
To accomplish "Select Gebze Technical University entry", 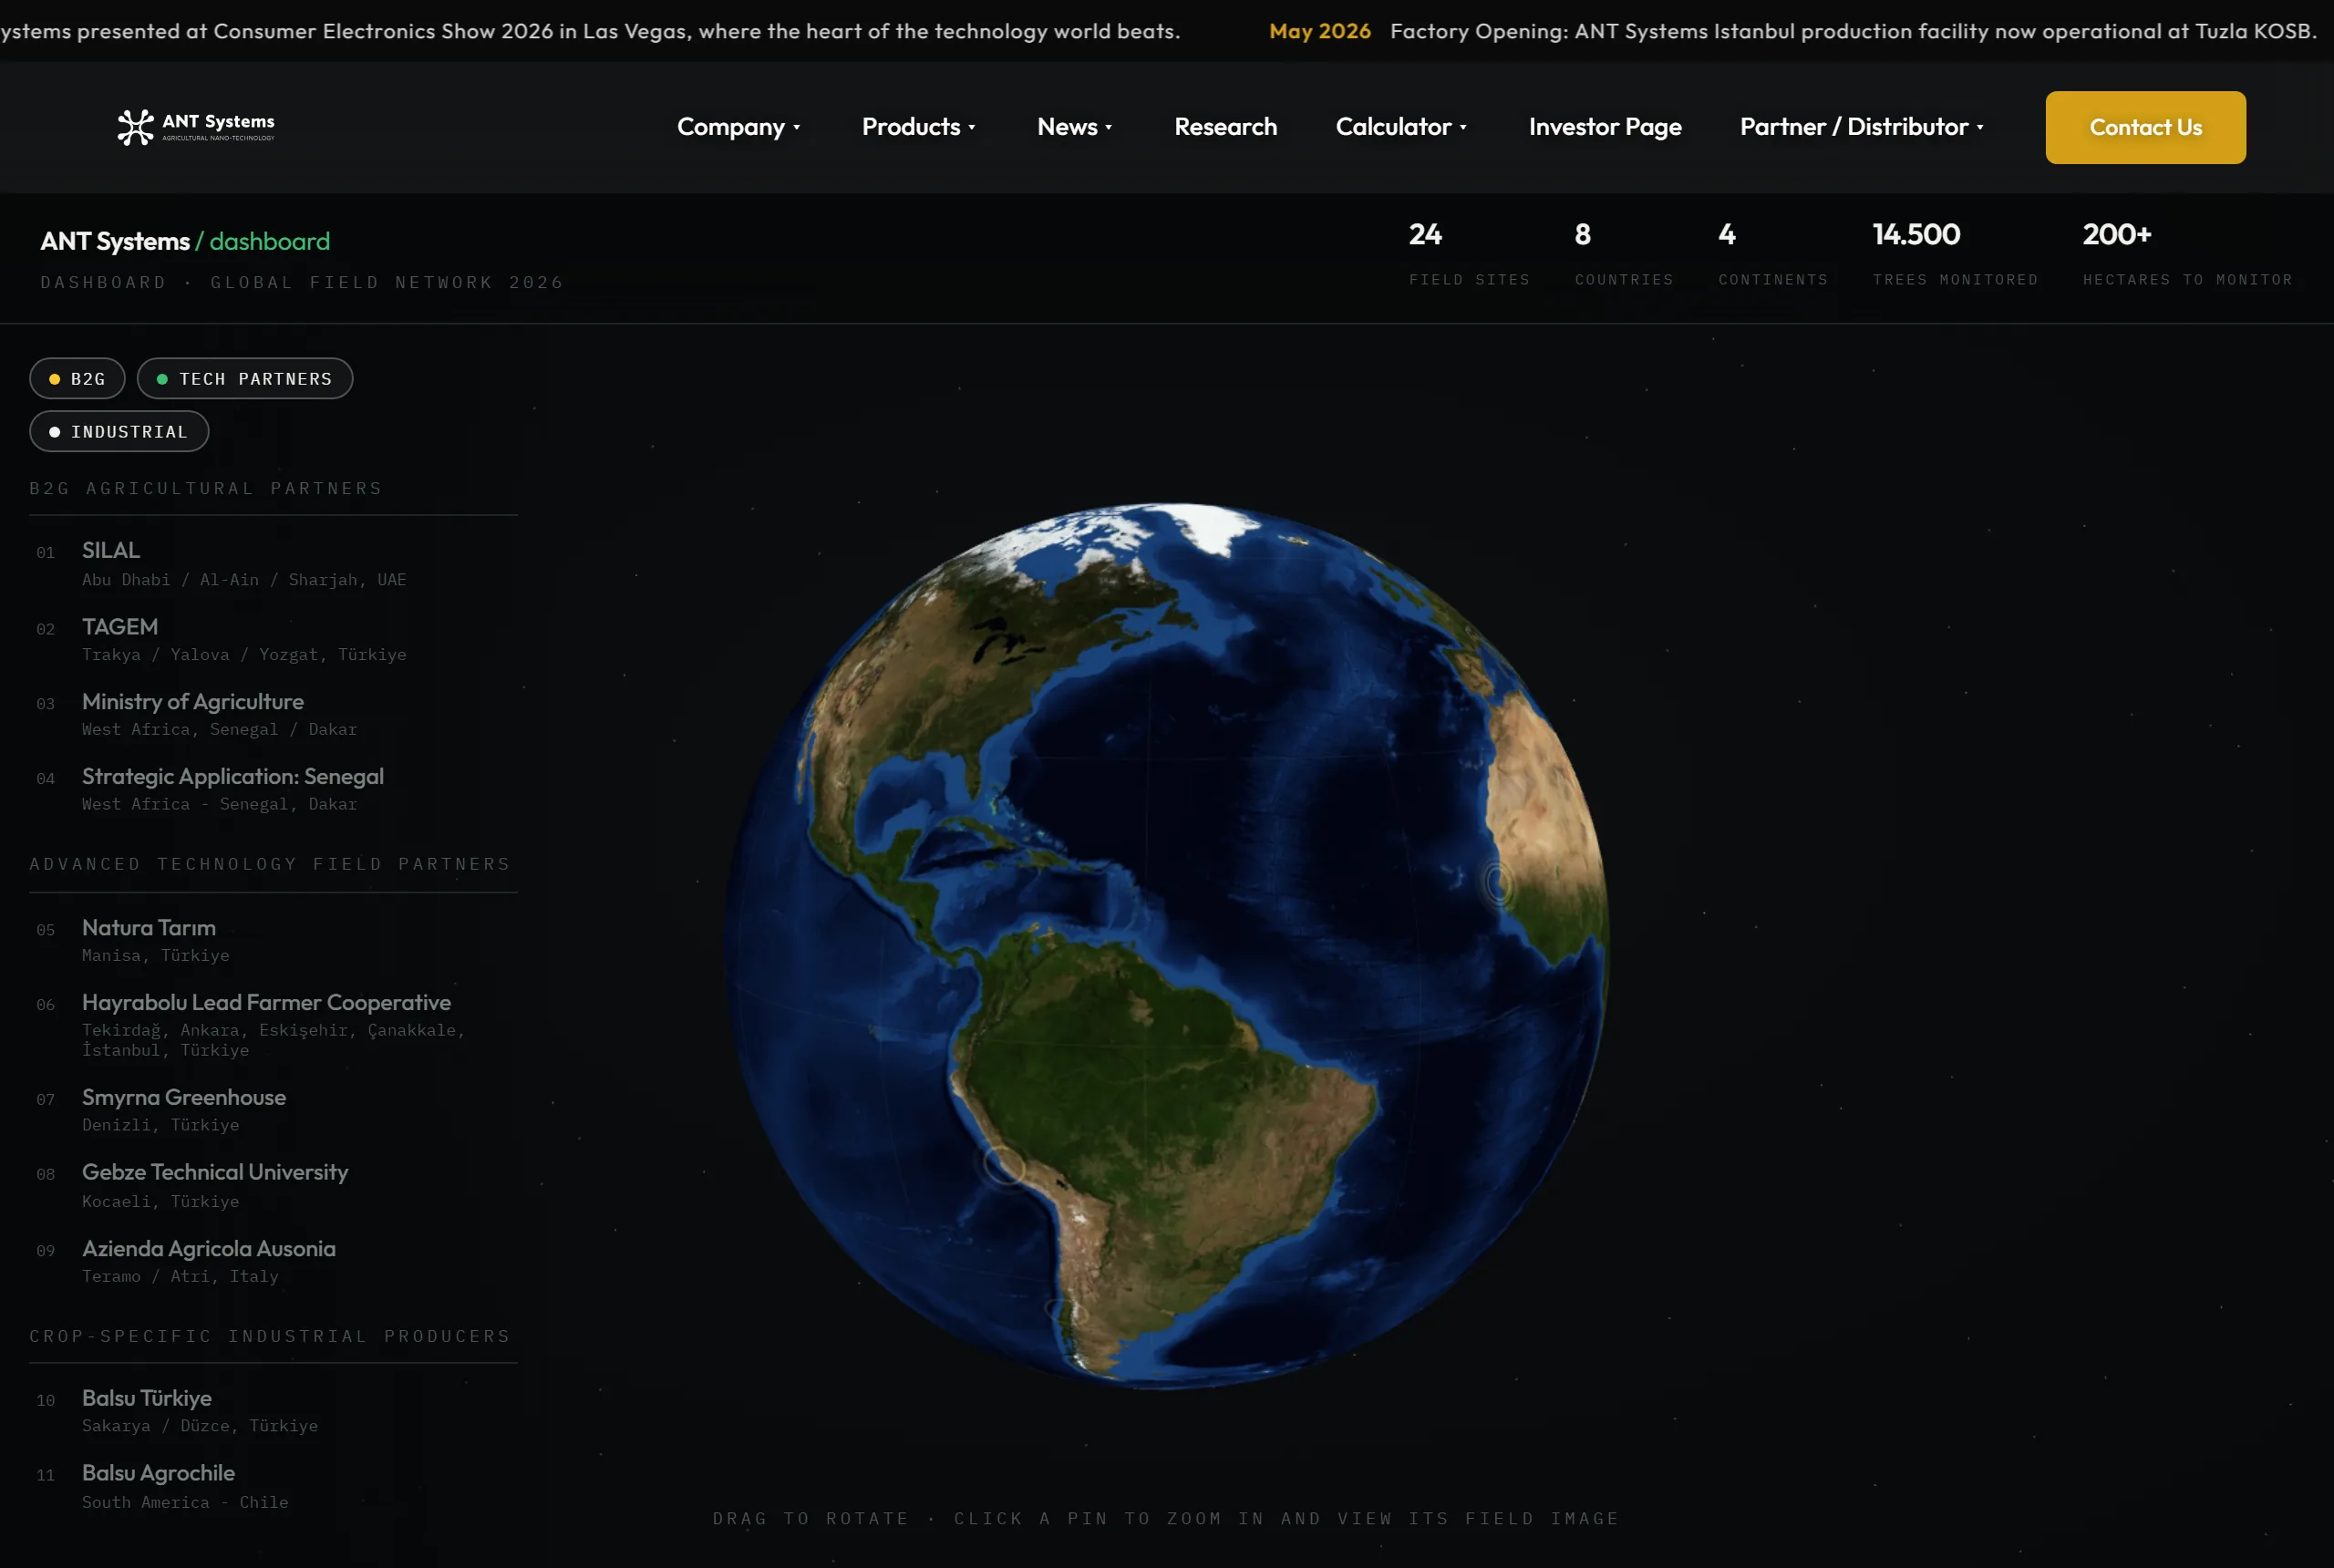I will (x=273, y=1185).
